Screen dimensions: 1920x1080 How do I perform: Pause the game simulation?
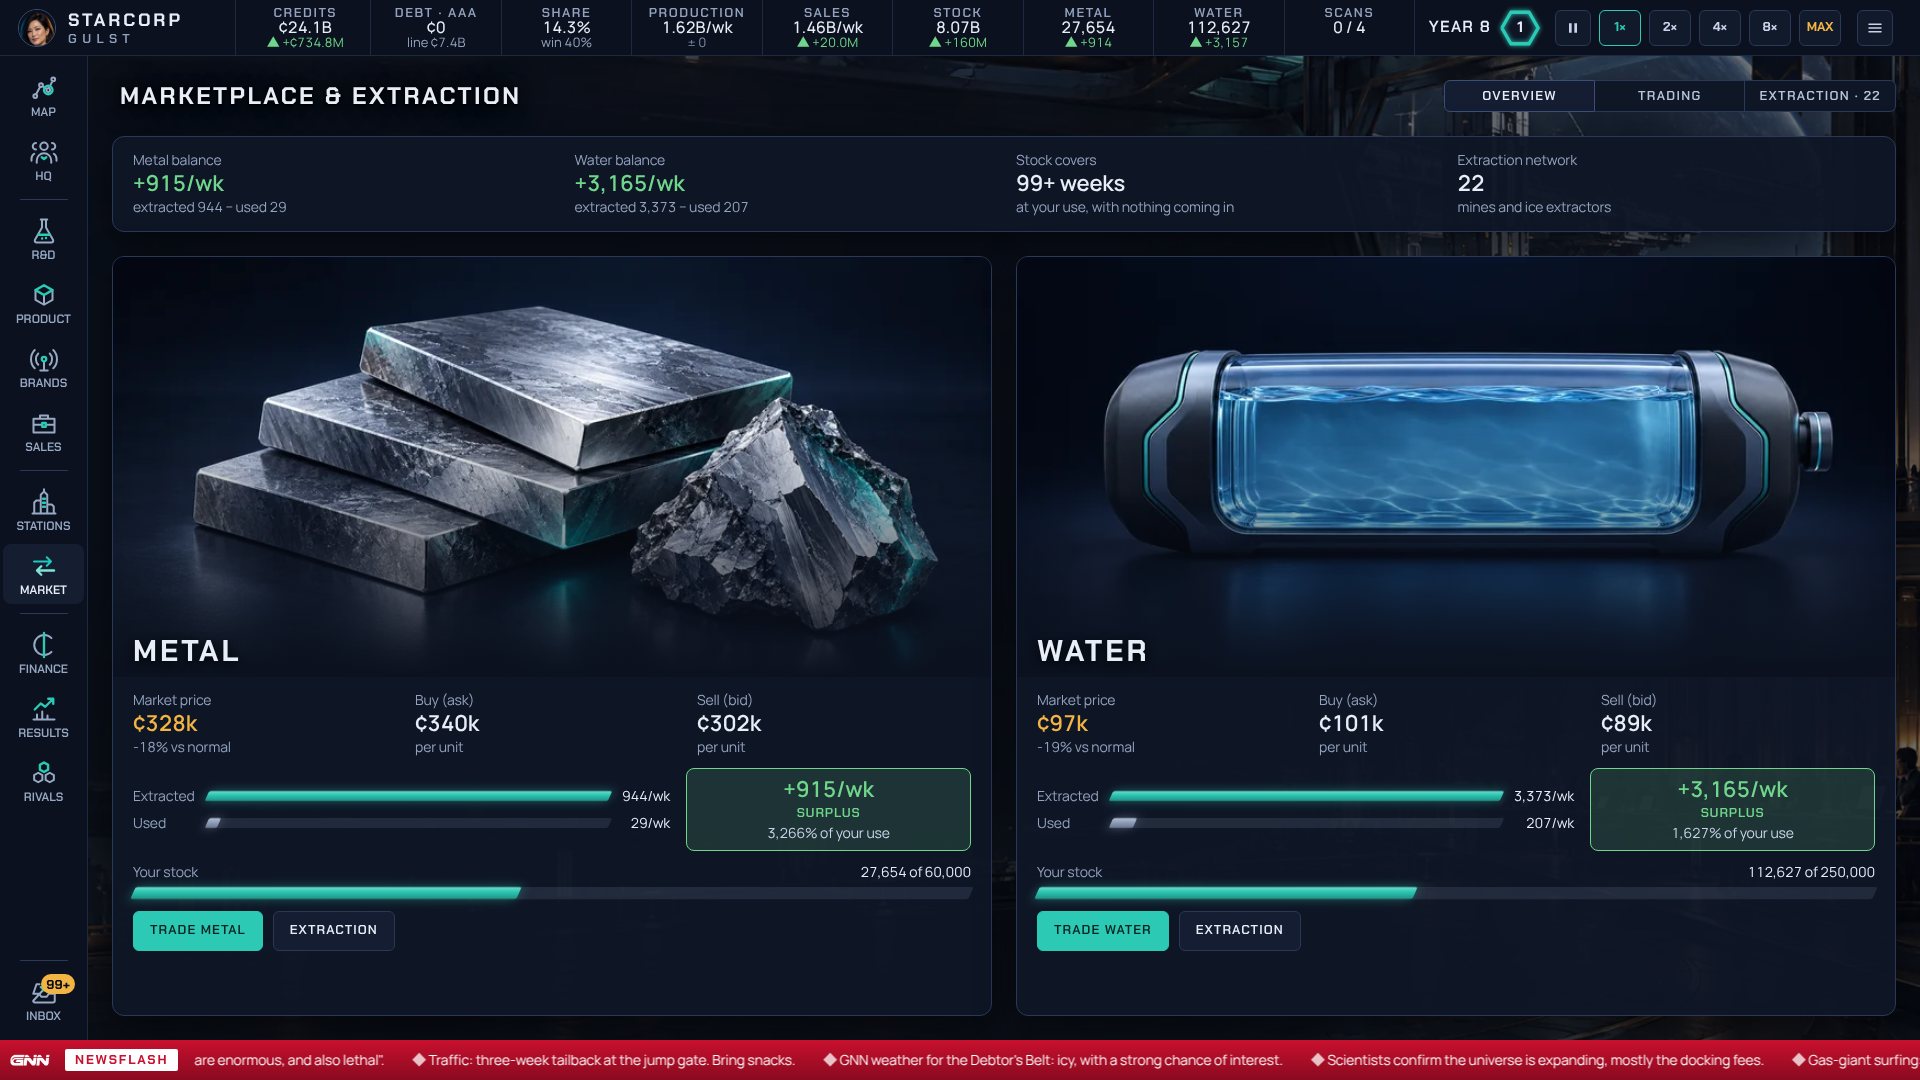point(1572,28)
